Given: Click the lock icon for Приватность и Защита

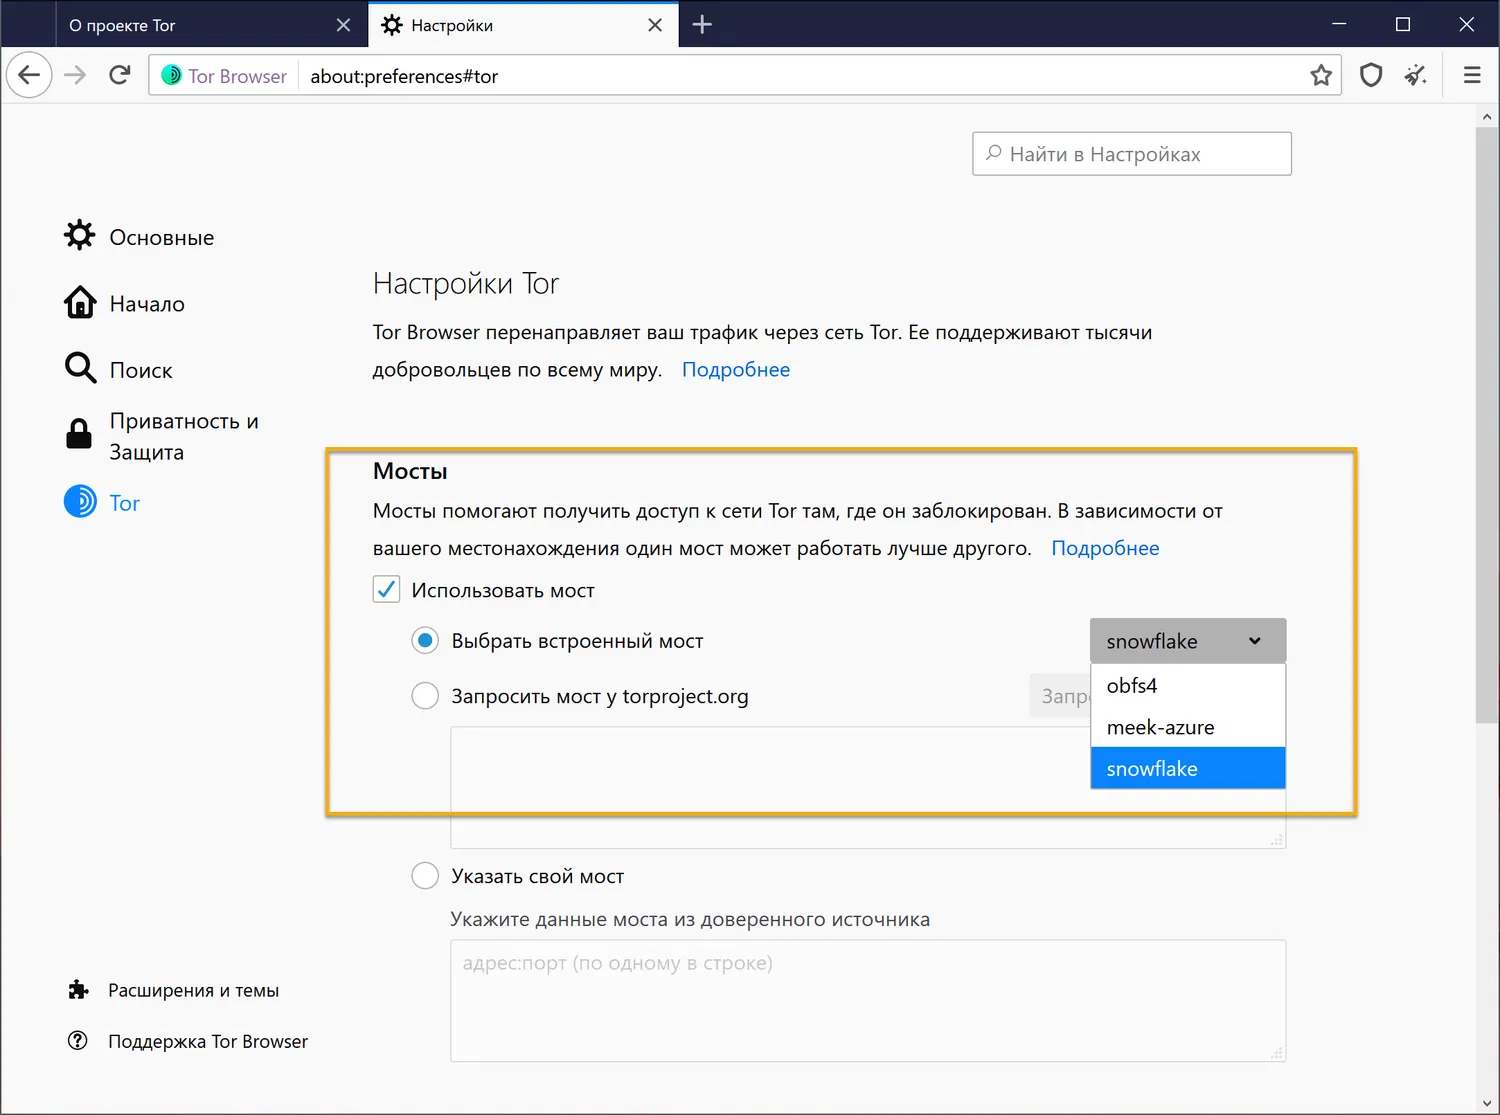Looking at the screenshot, I should pos(79,434).
